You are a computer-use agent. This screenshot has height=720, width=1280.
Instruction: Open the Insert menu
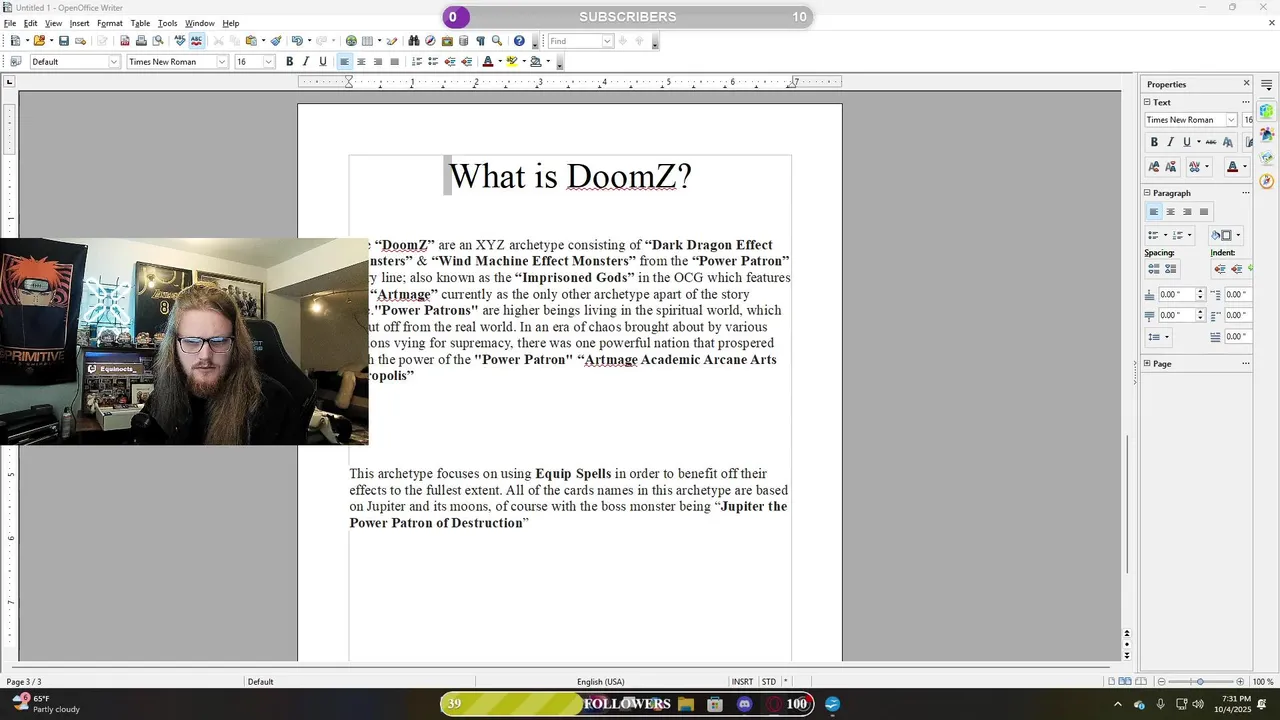pos(79,23)
